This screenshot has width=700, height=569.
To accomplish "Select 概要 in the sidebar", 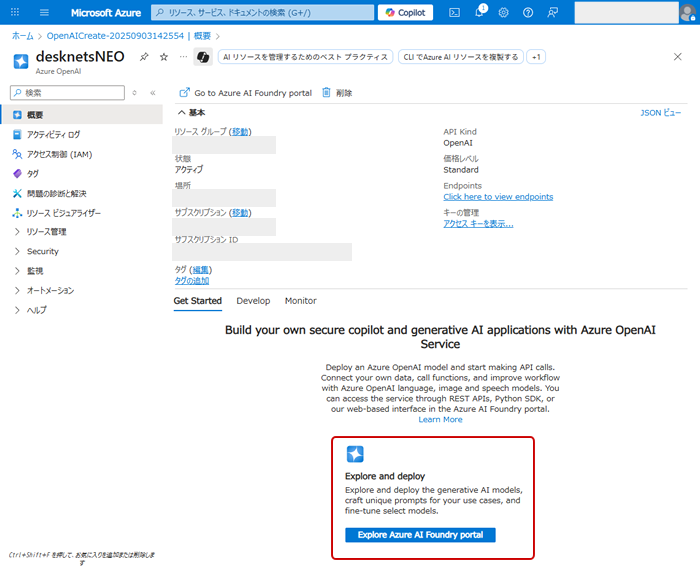I will (x=82, y=115).
